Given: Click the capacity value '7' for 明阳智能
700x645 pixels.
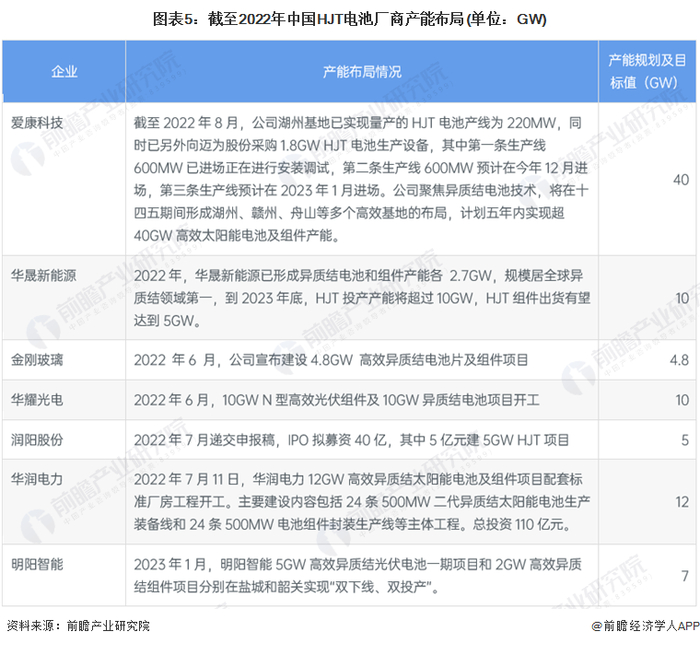Looking at the screenshot, I should 685,576.
